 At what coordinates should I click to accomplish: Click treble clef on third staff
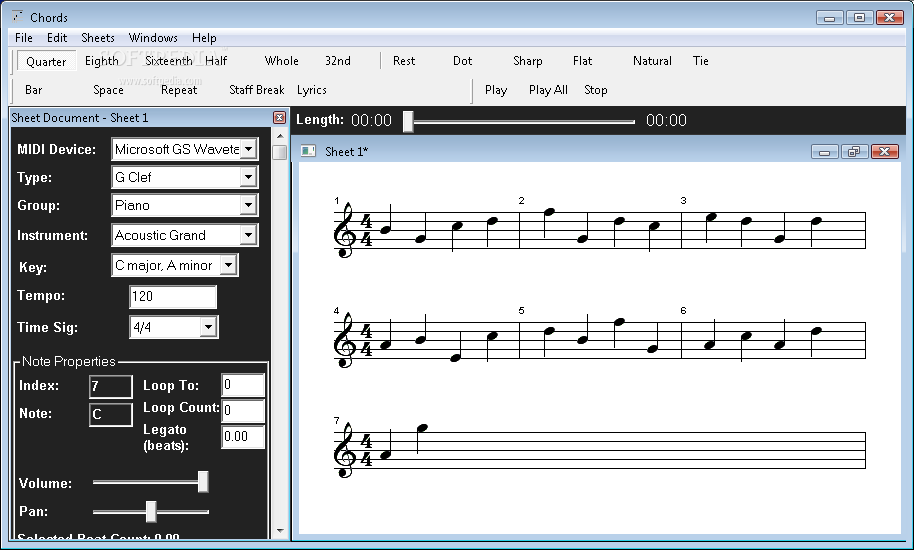pos(344,450)
